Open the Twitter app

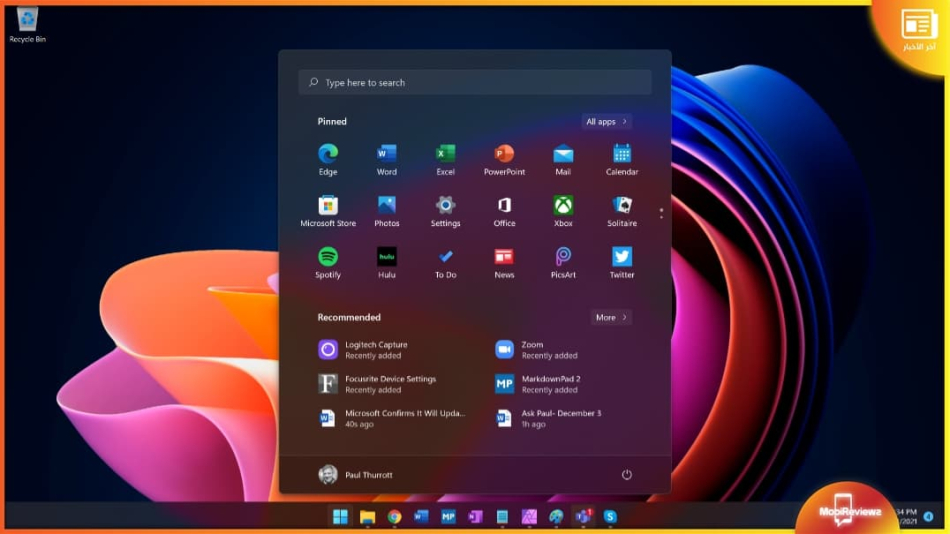pos(622,263)
